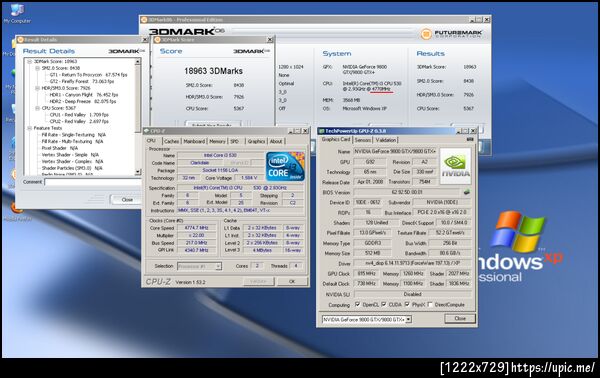Click into the Comment text field

pos(94,182)
